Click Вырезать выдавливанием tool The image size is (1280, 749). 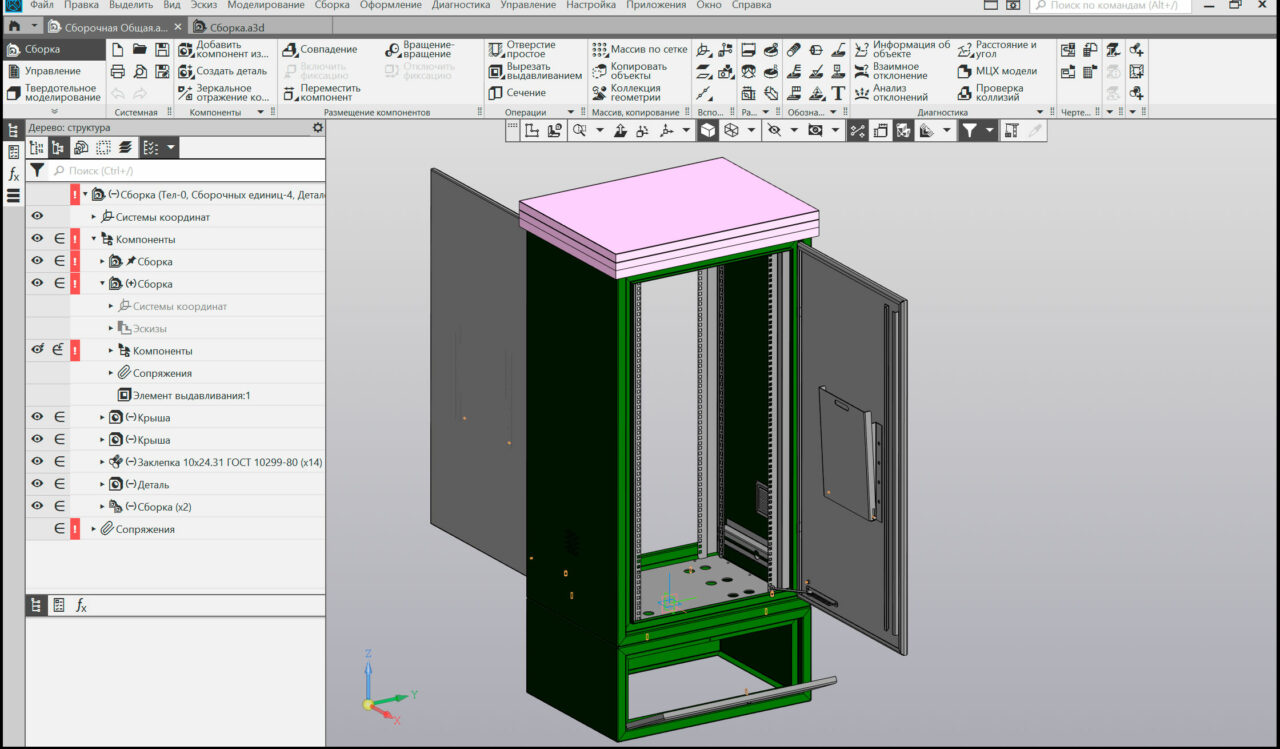[x=535, y=71]
